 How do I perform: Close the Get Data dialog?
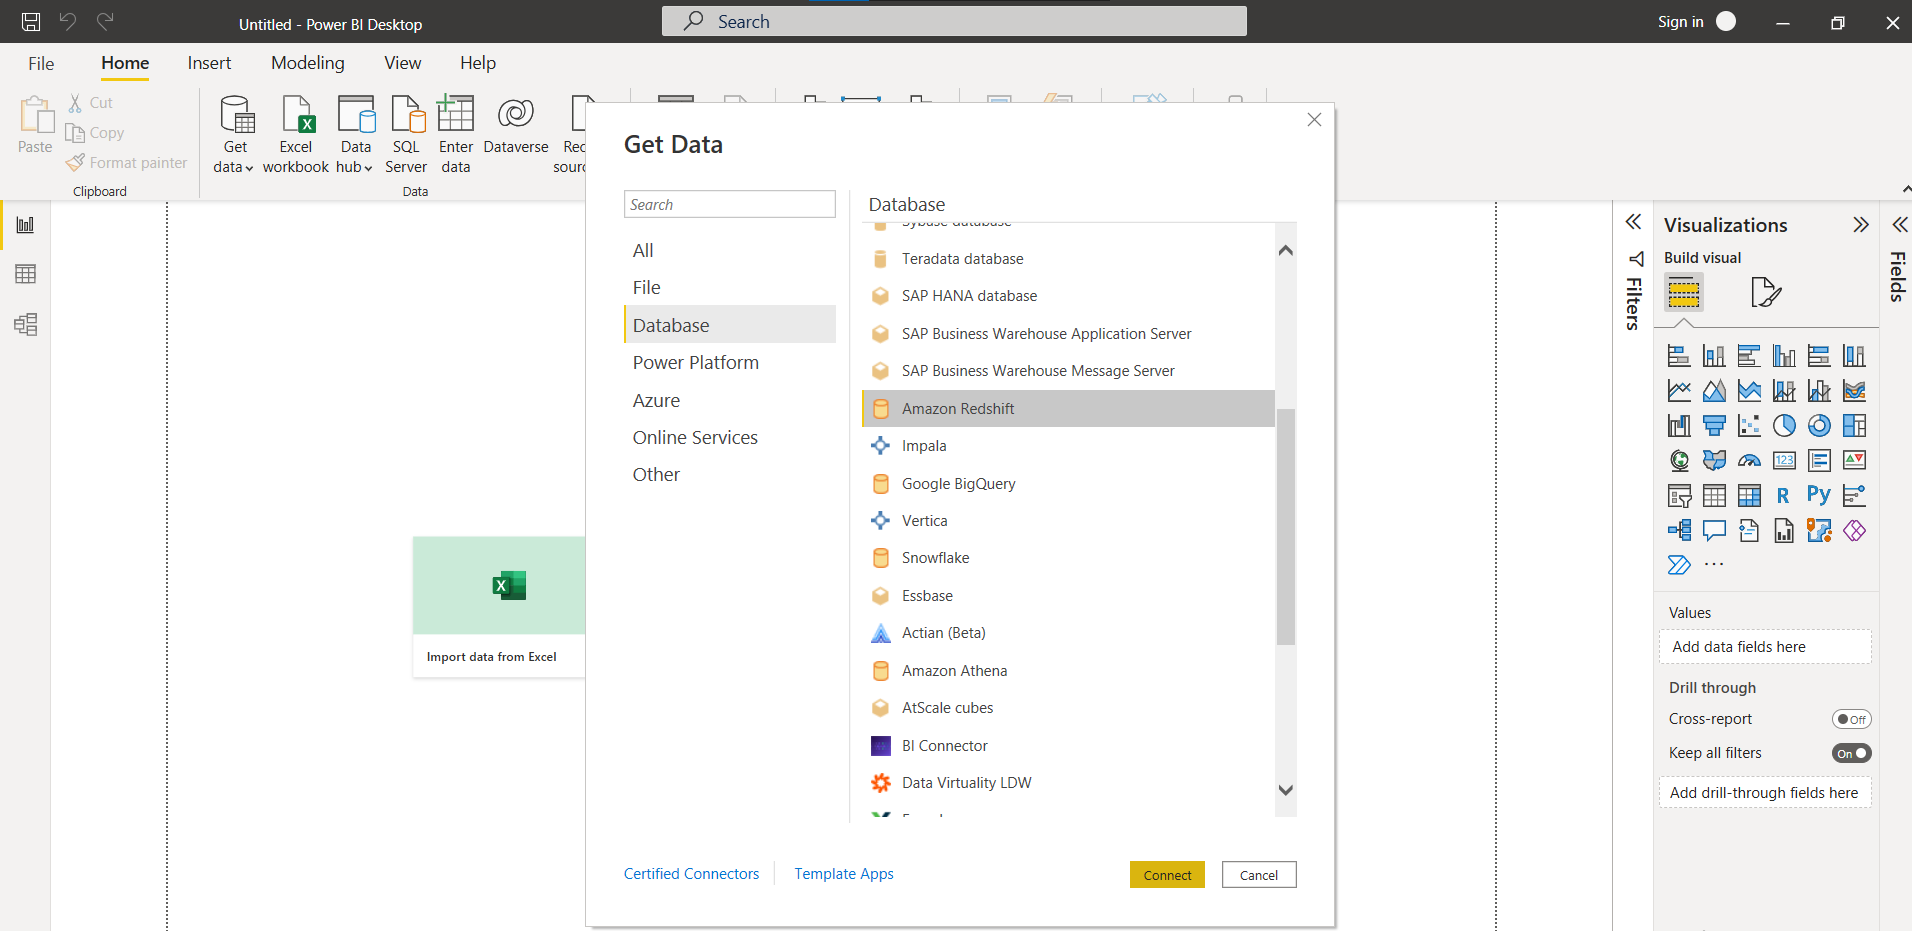pos(1314,120)
